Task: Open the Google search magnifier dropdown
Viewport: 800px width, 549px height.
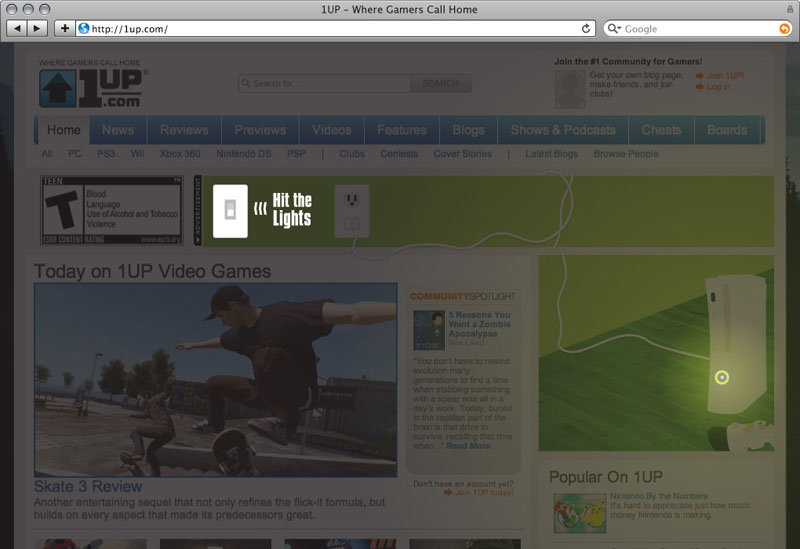Action: tap(613, 29)
